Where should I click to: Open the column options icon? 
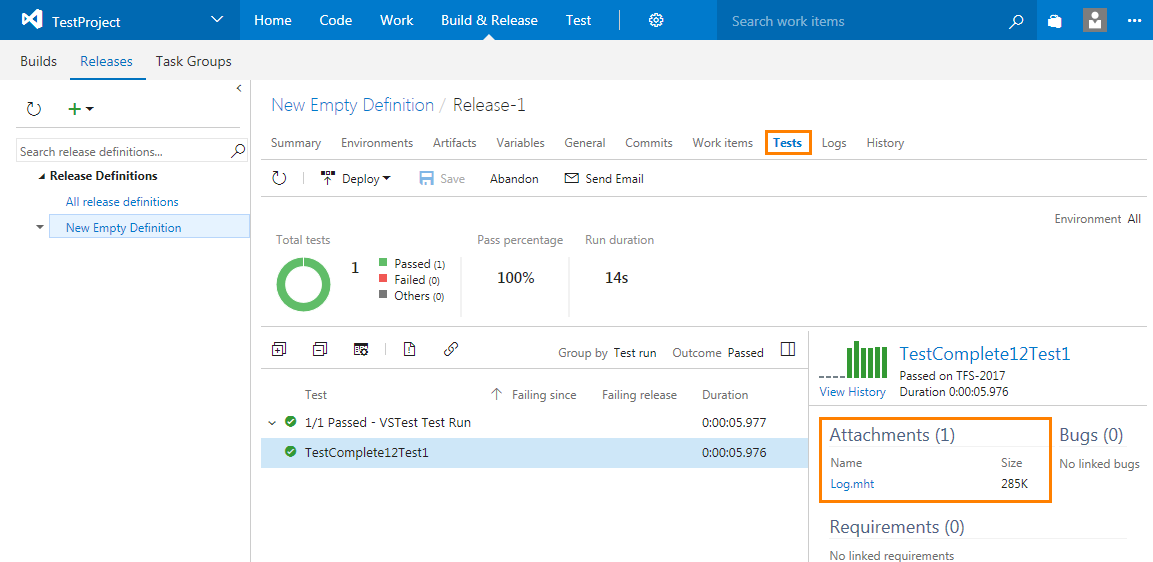click(x=362, y=349)
